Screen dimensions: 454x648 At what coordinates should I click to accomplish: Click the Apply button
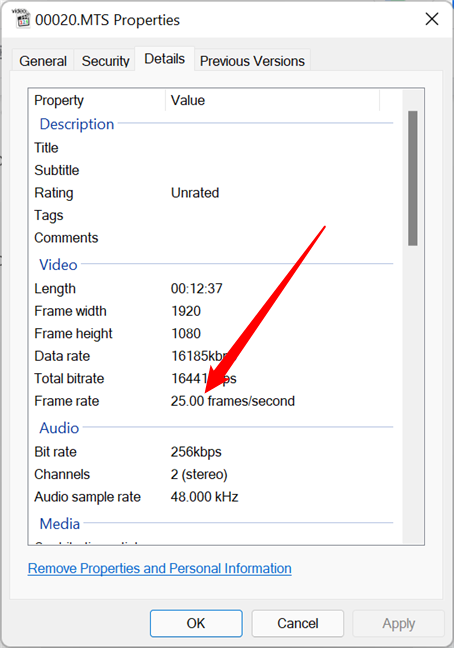398,623
